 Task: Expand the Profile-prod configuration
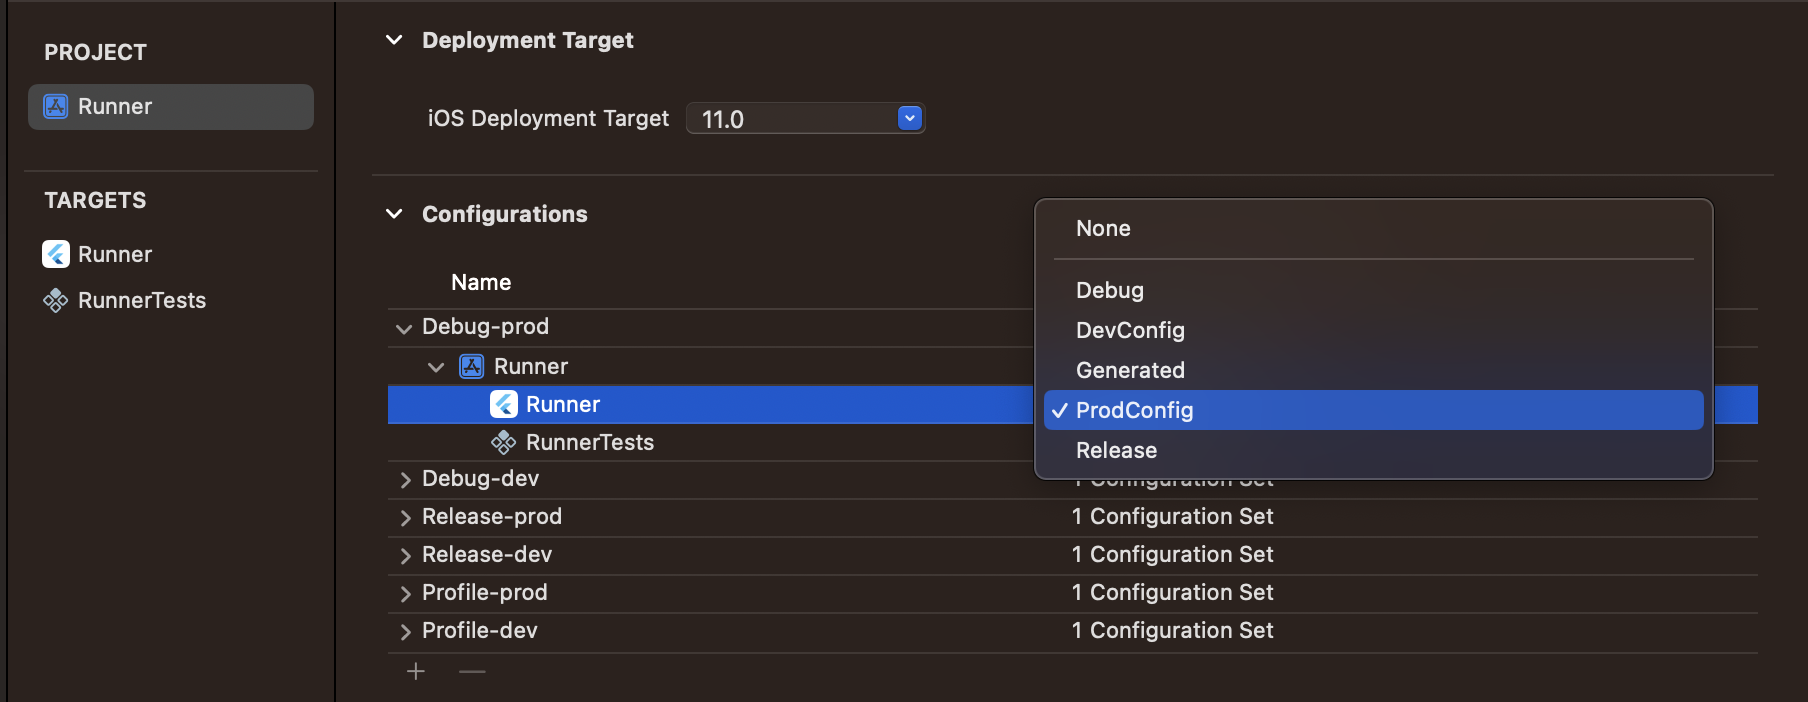tap(405, 594)
